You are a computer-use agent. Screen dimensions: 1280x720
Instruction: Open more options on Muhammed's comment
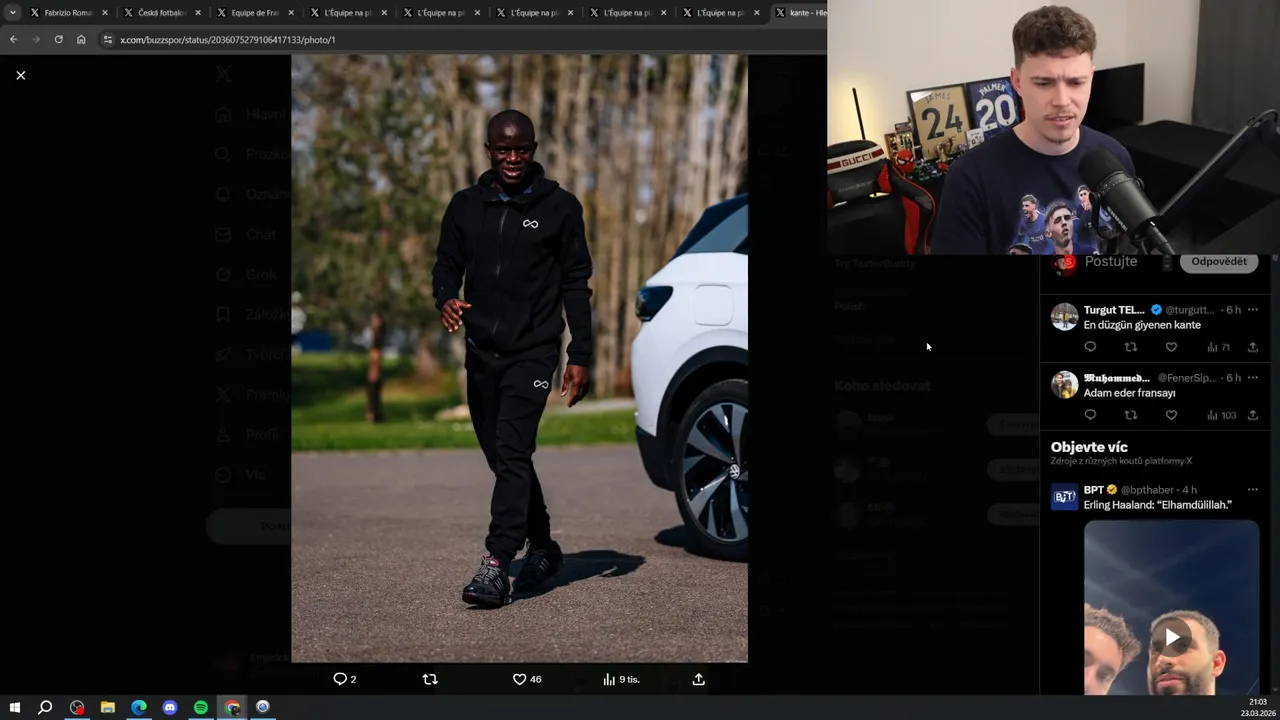pyautogui.click(x=1252, y=378)
